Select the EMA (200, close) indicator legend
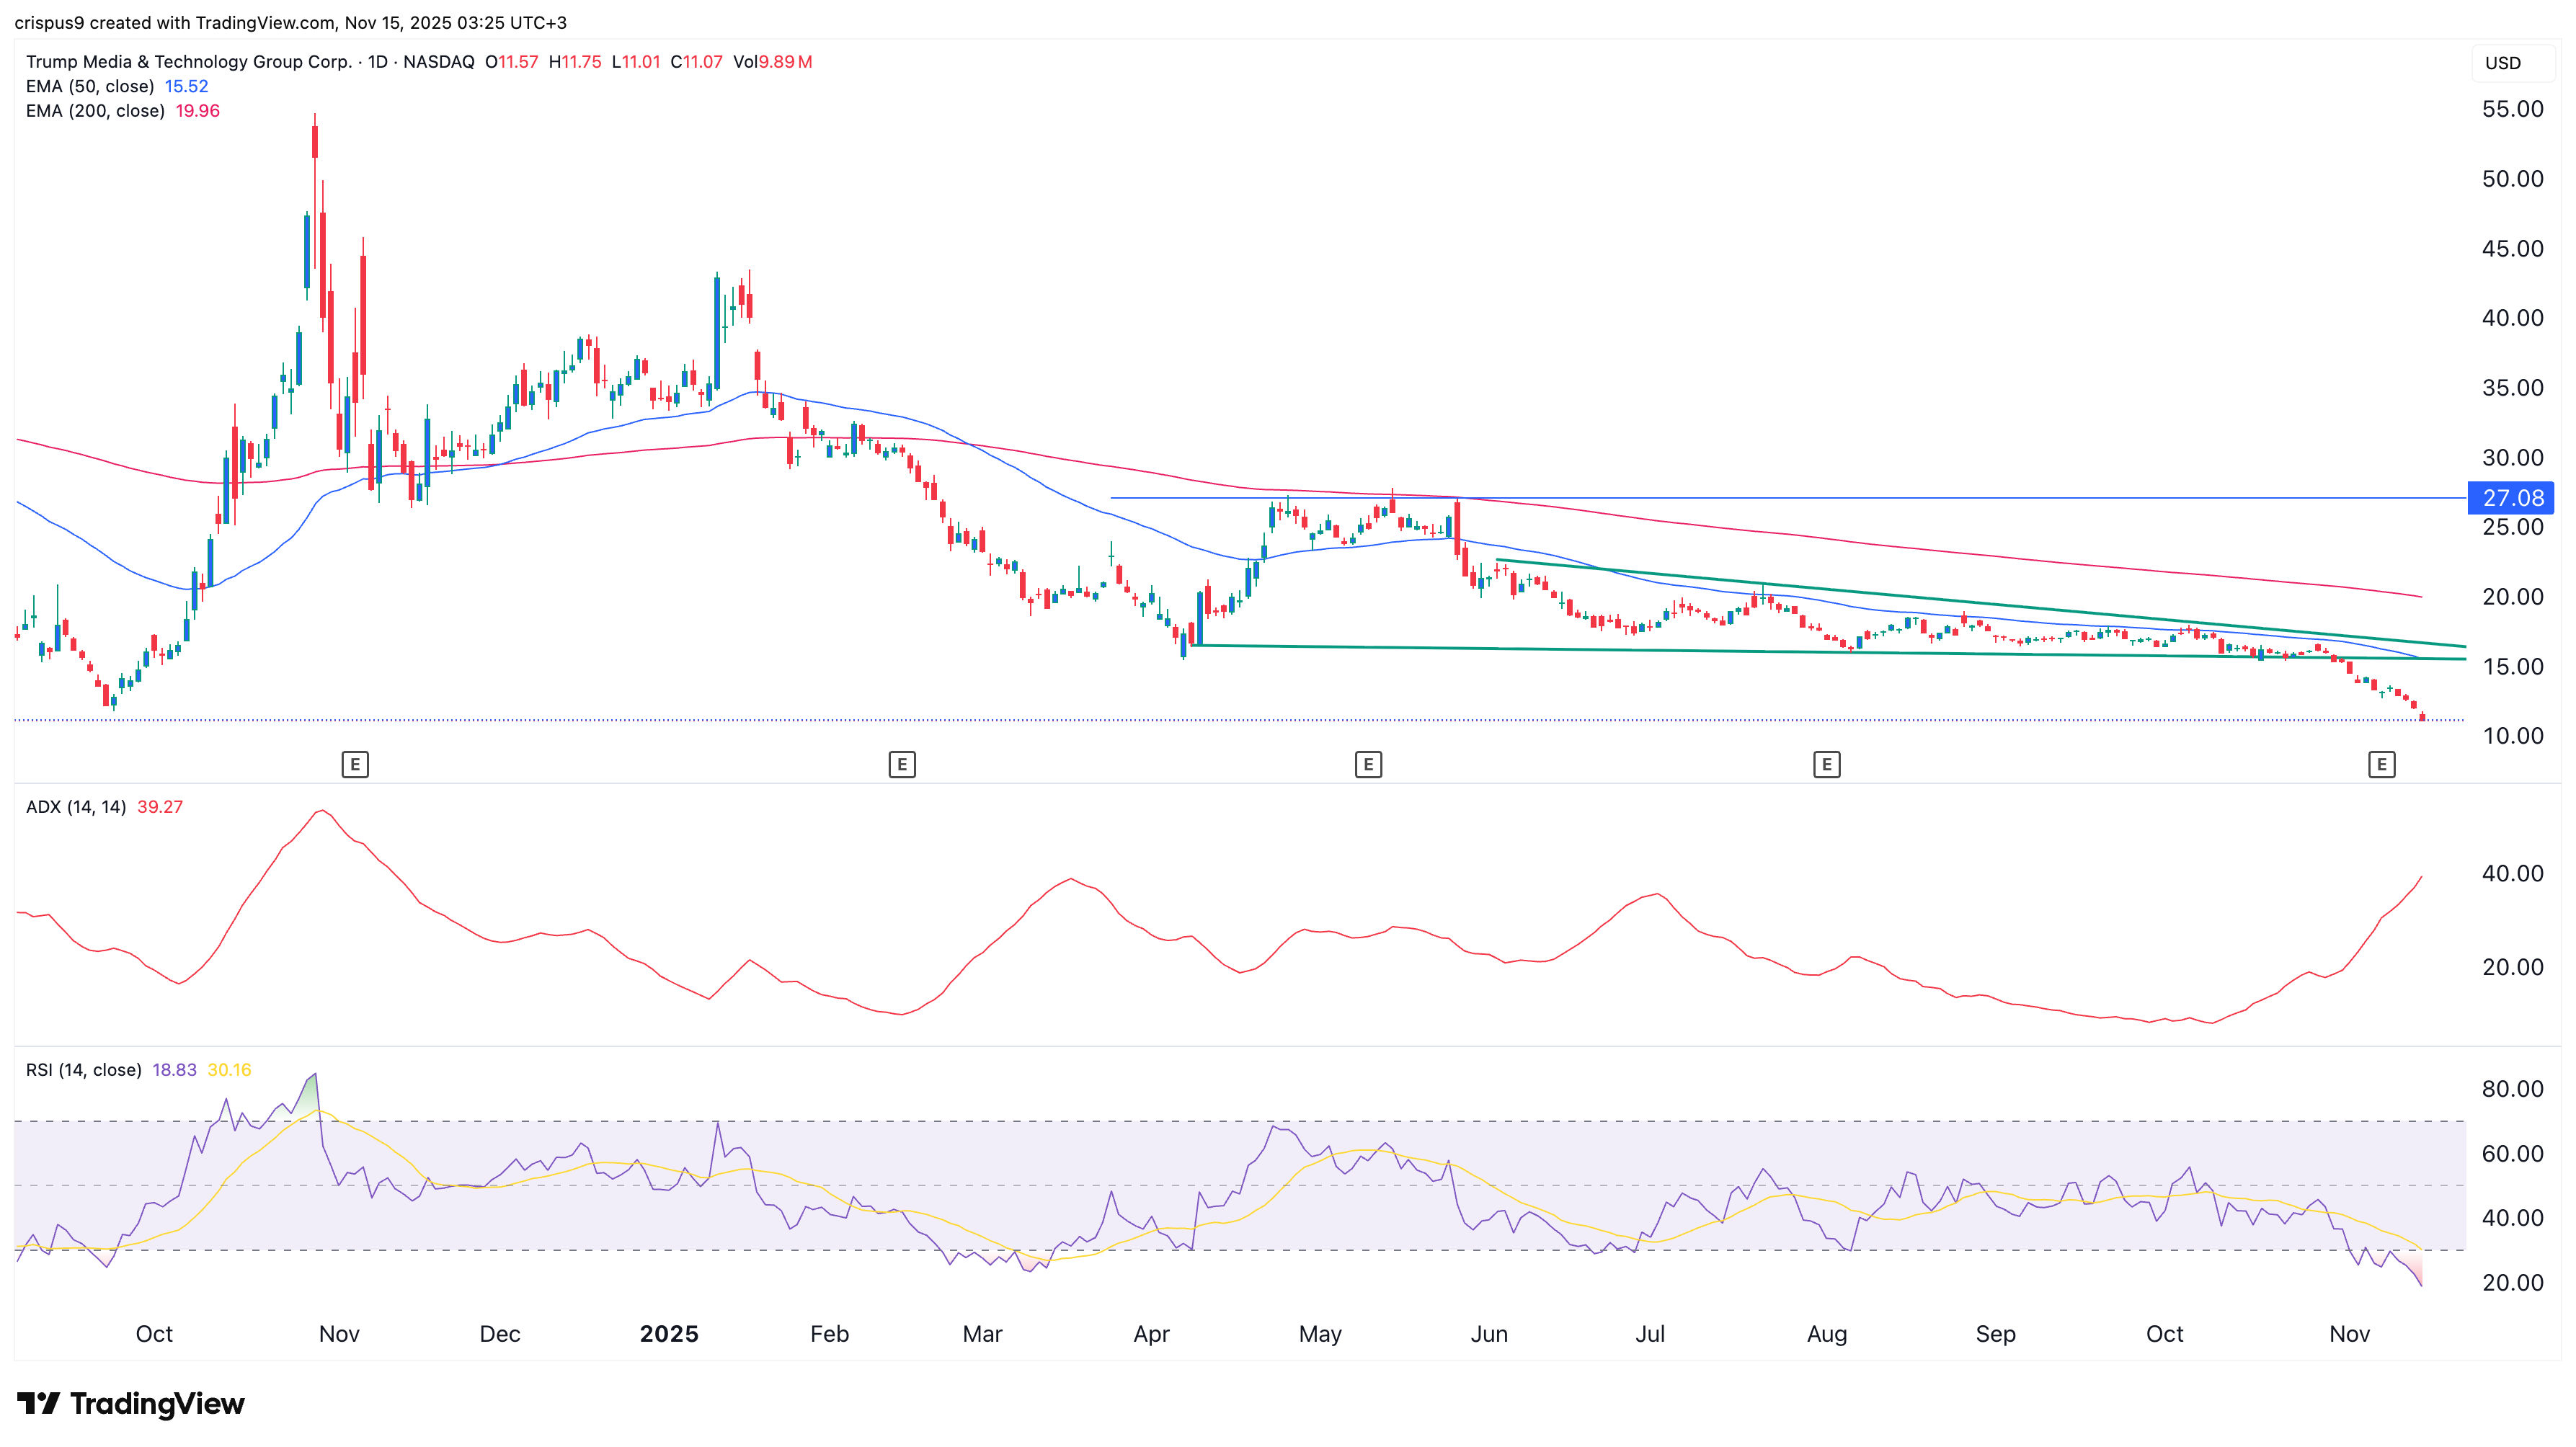 tap(95, 111)
